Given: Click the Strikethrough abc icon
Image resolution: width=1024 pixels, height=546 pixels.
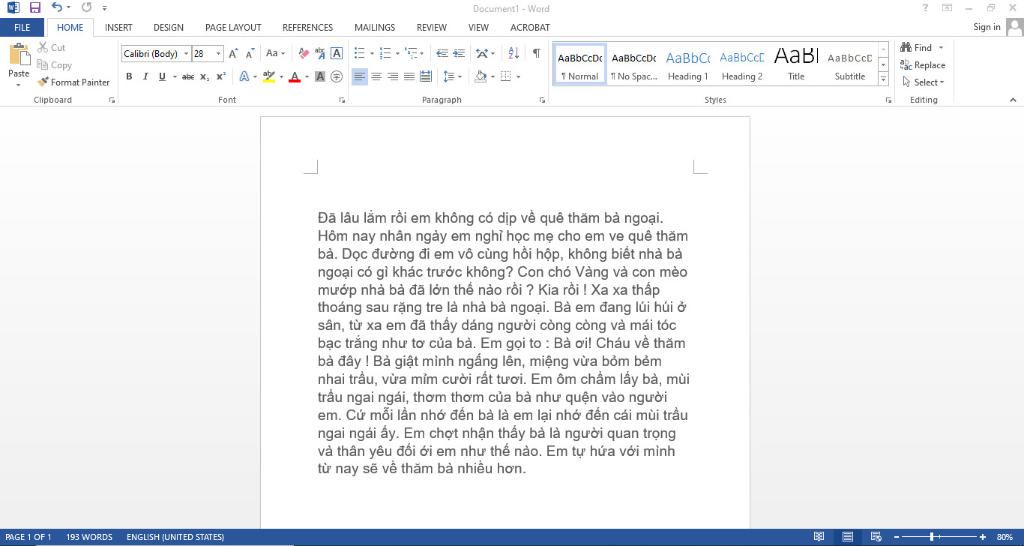Looking at the screenshot, I should point(188,76).
